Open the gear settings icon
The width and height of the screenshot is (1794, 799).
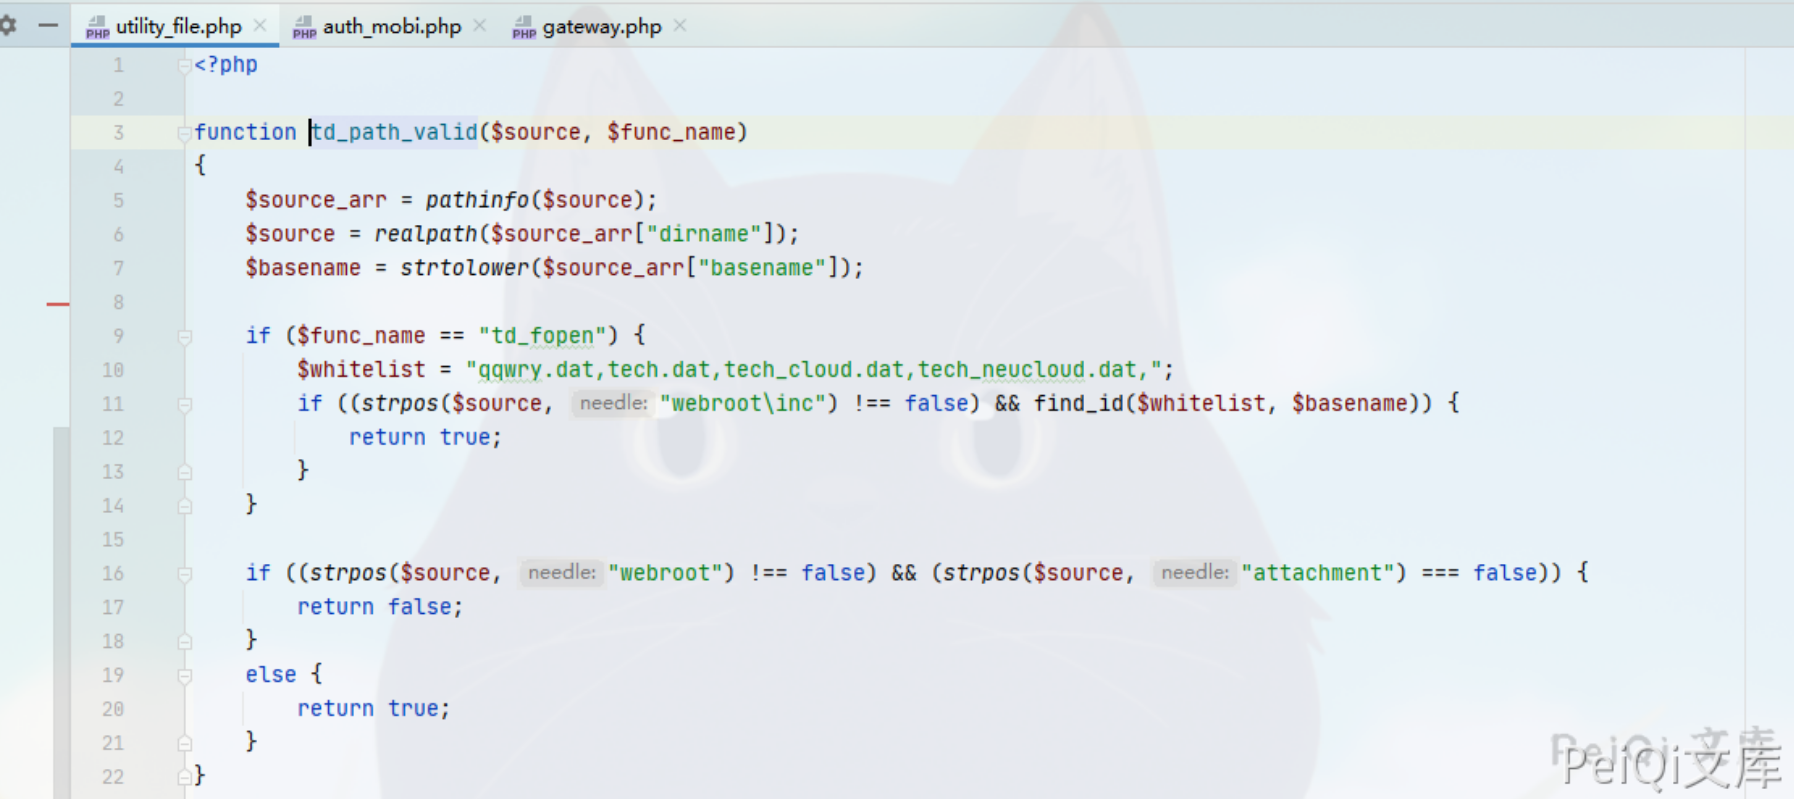pyautogui.click(x=8, y=25)
